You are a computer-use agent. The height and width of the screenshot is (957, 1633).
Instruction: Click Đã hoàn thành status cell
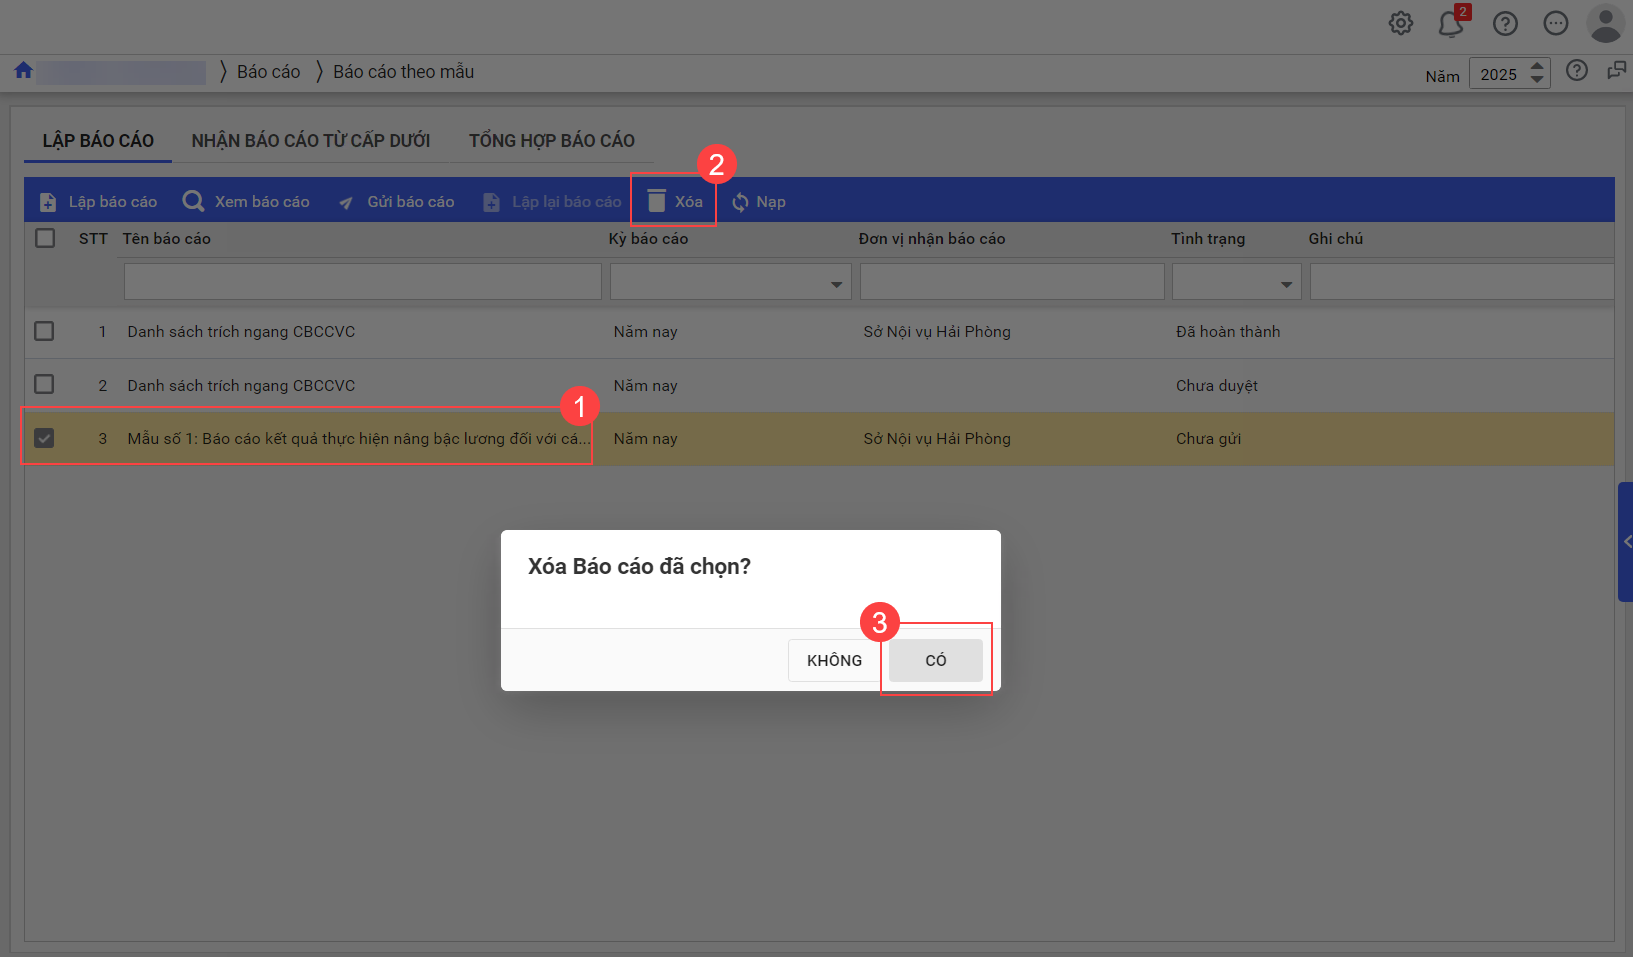(x=1228, y=332)
